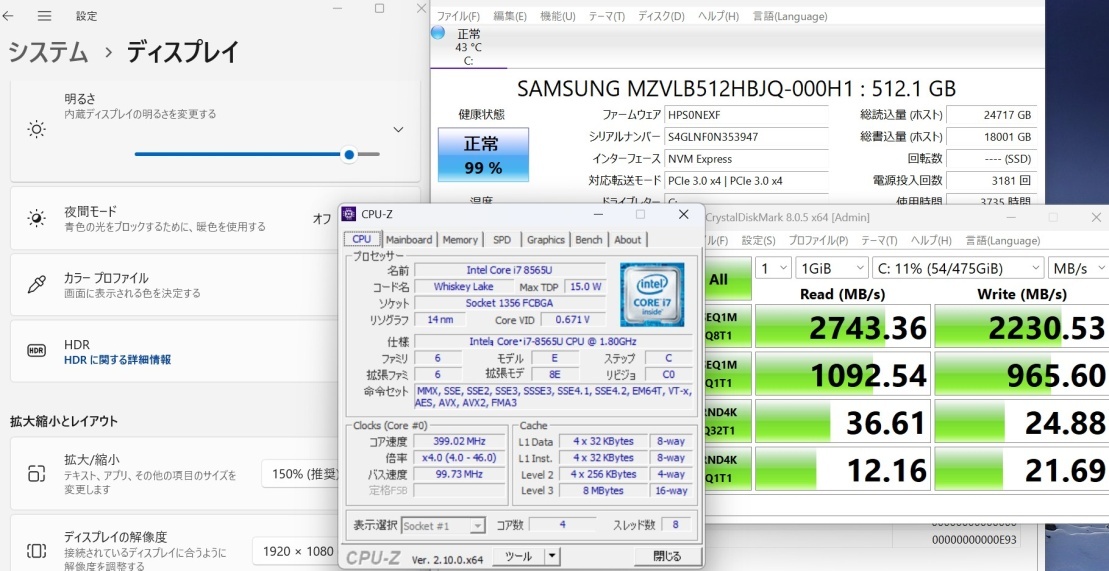
Task: Click the display resolution icon
Action: coord(36,550)
